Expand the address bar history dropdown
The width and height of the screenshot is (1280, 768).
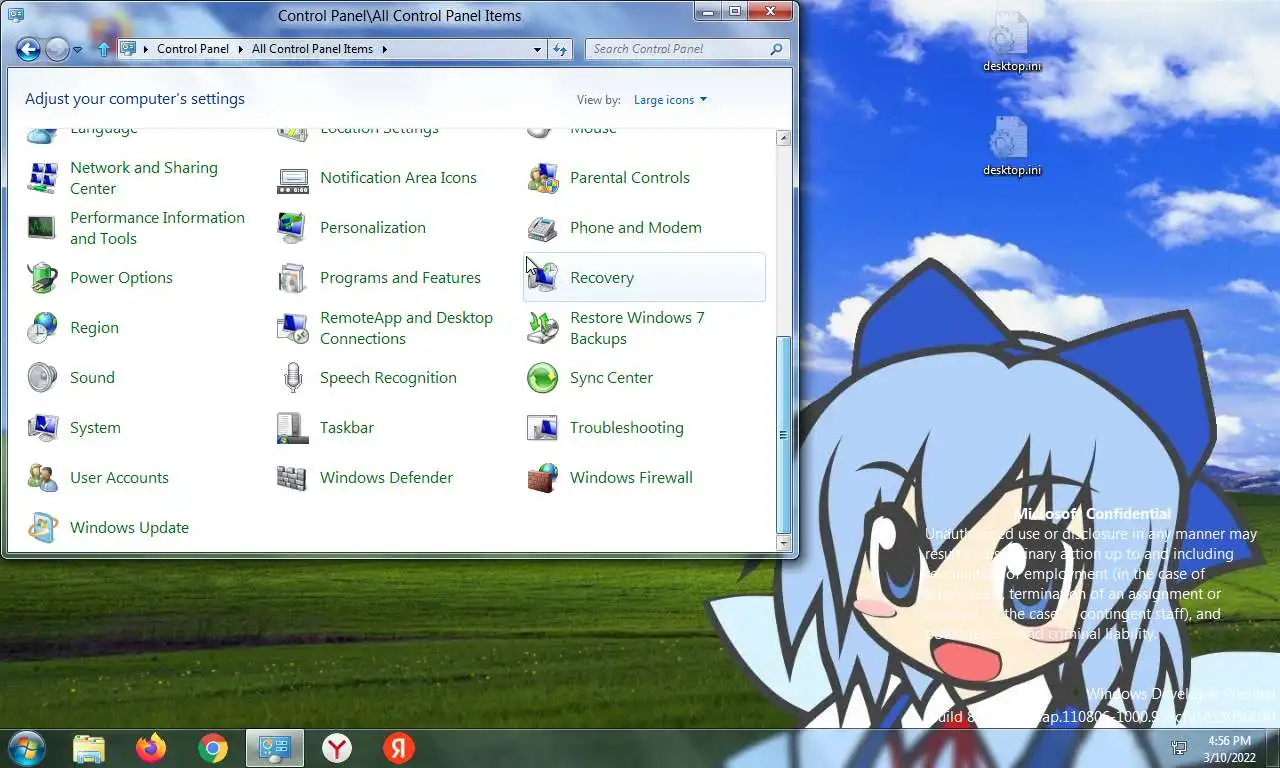537,49
